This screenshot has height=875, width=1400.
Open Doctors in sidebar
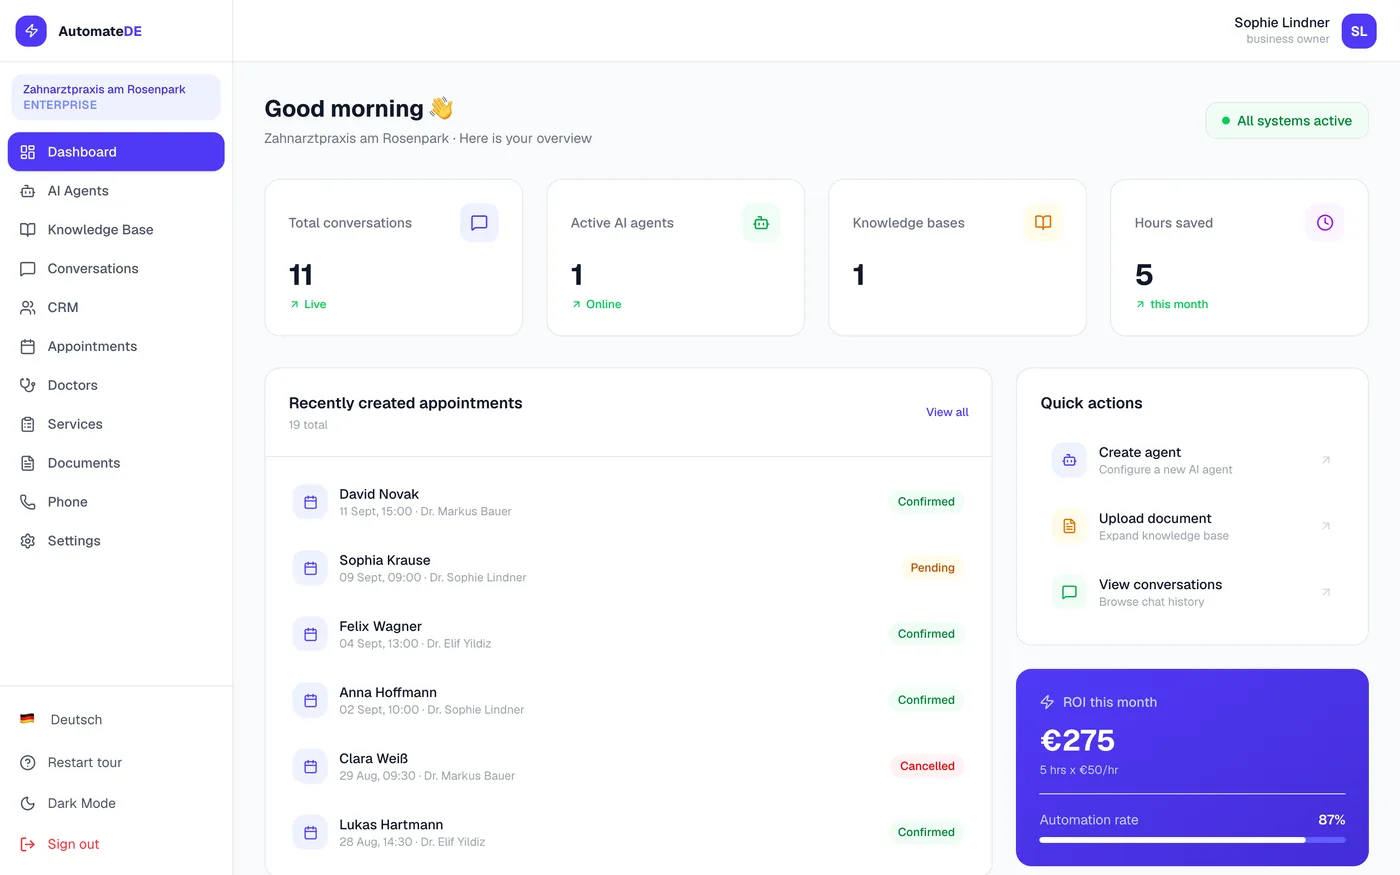[x=116, y=385]
